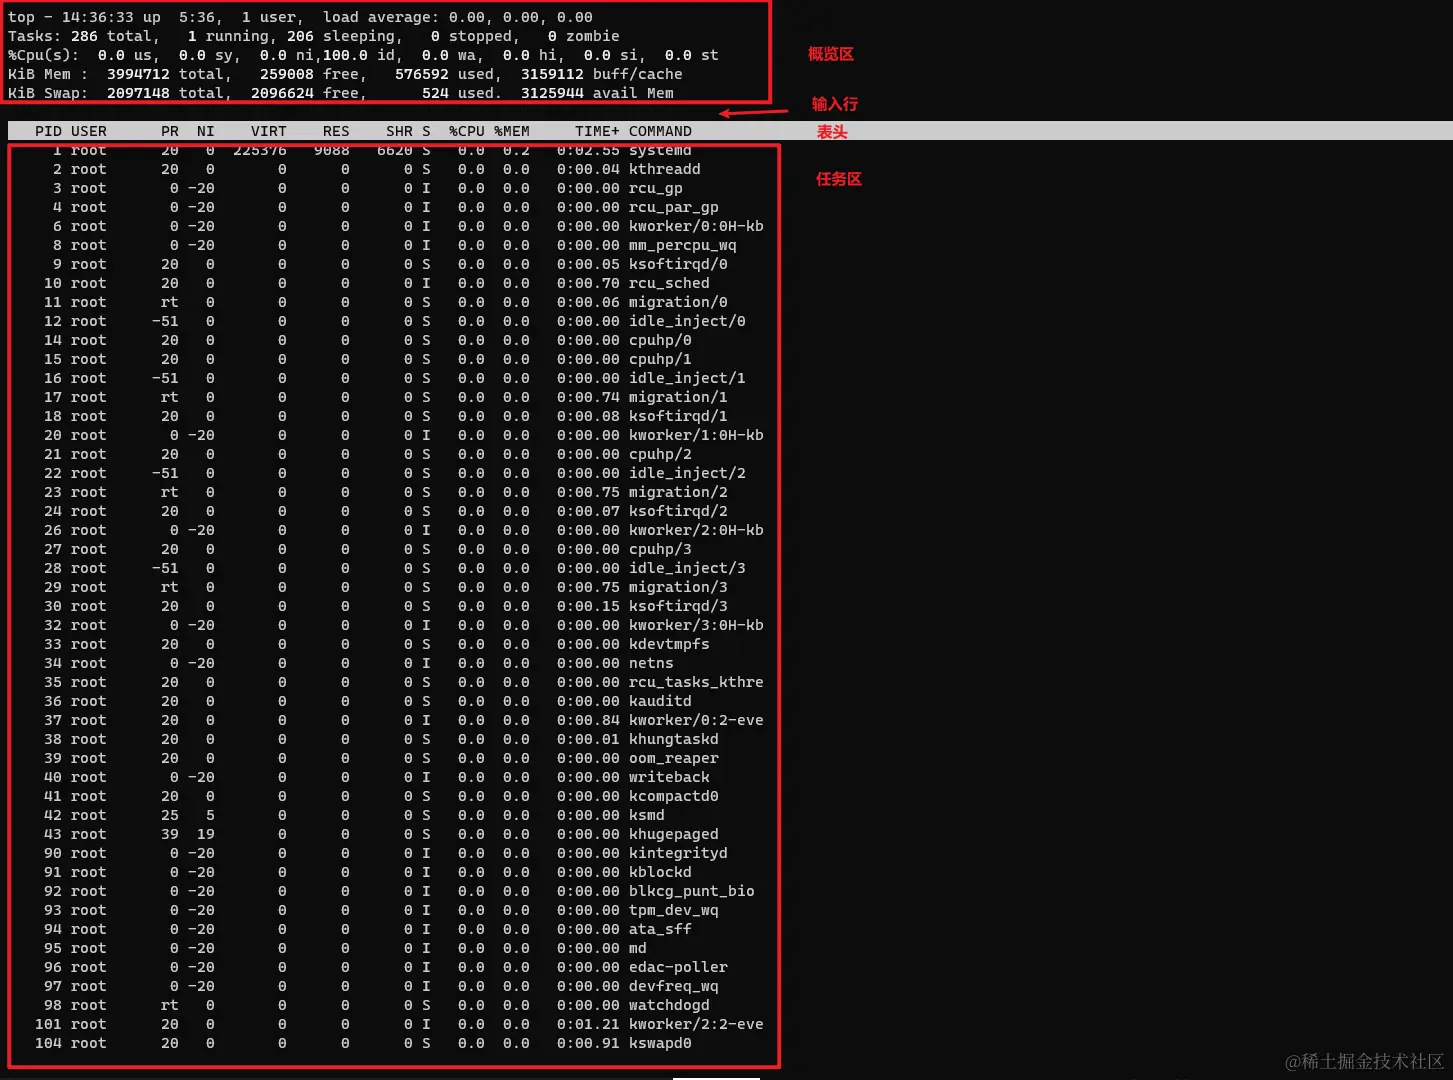Click the SHR column header

(399, 131)
